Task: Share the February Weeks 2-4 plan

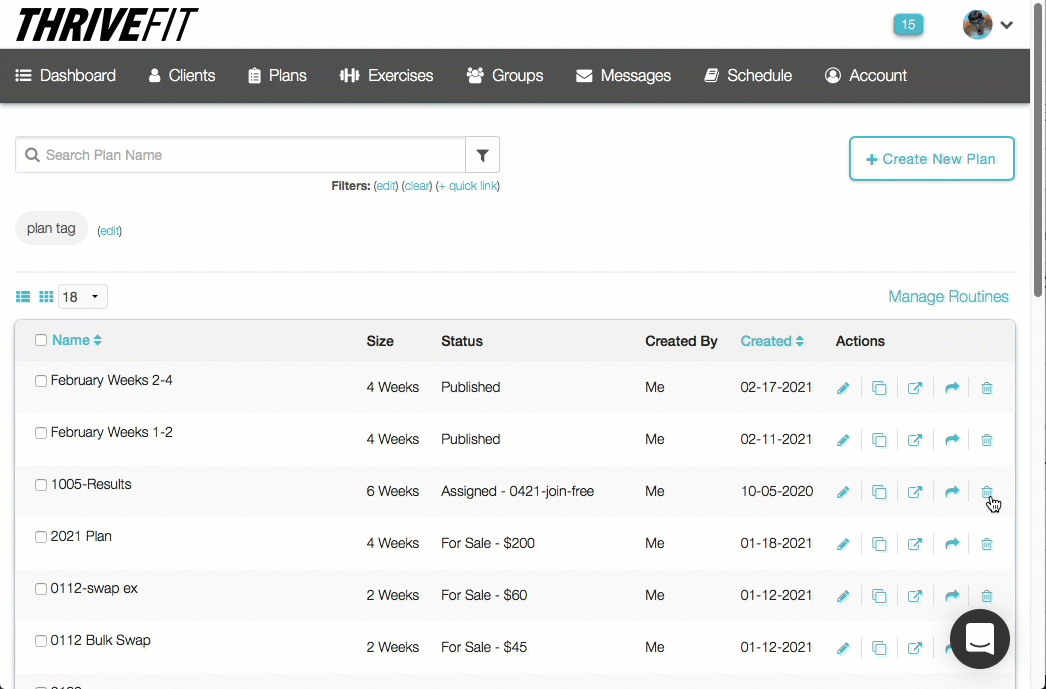Action: 952,388
